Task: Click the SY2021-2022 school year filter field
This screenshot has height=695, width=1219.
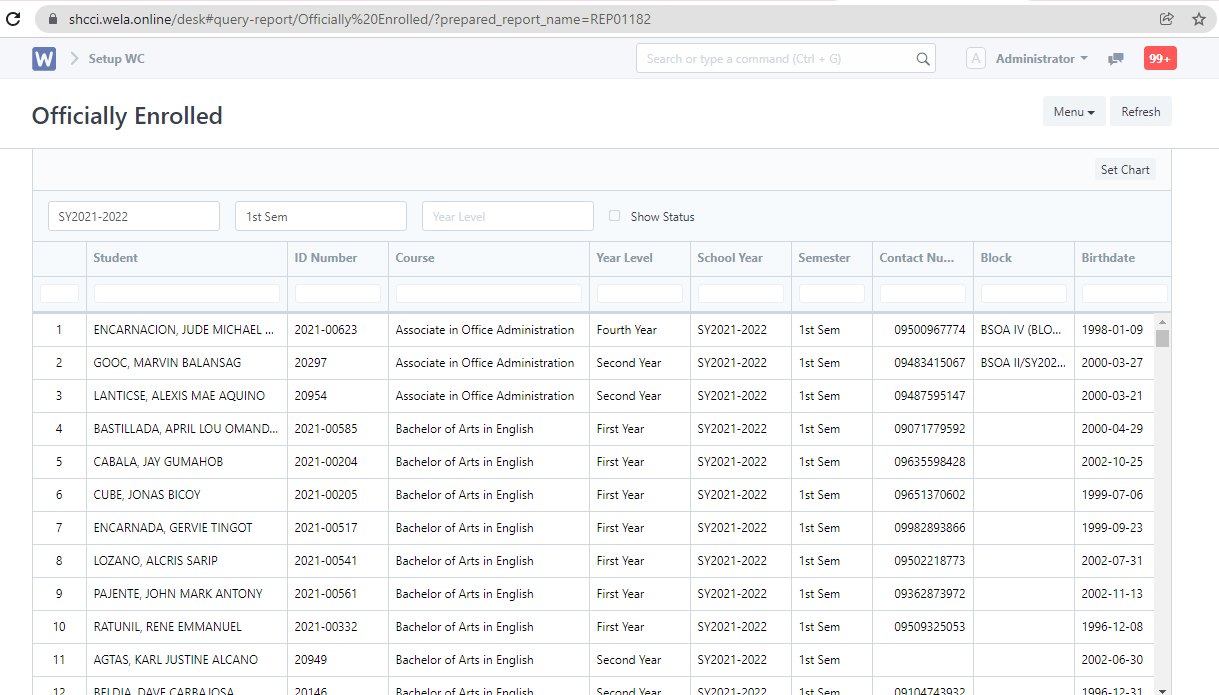Action: [134, 216]
